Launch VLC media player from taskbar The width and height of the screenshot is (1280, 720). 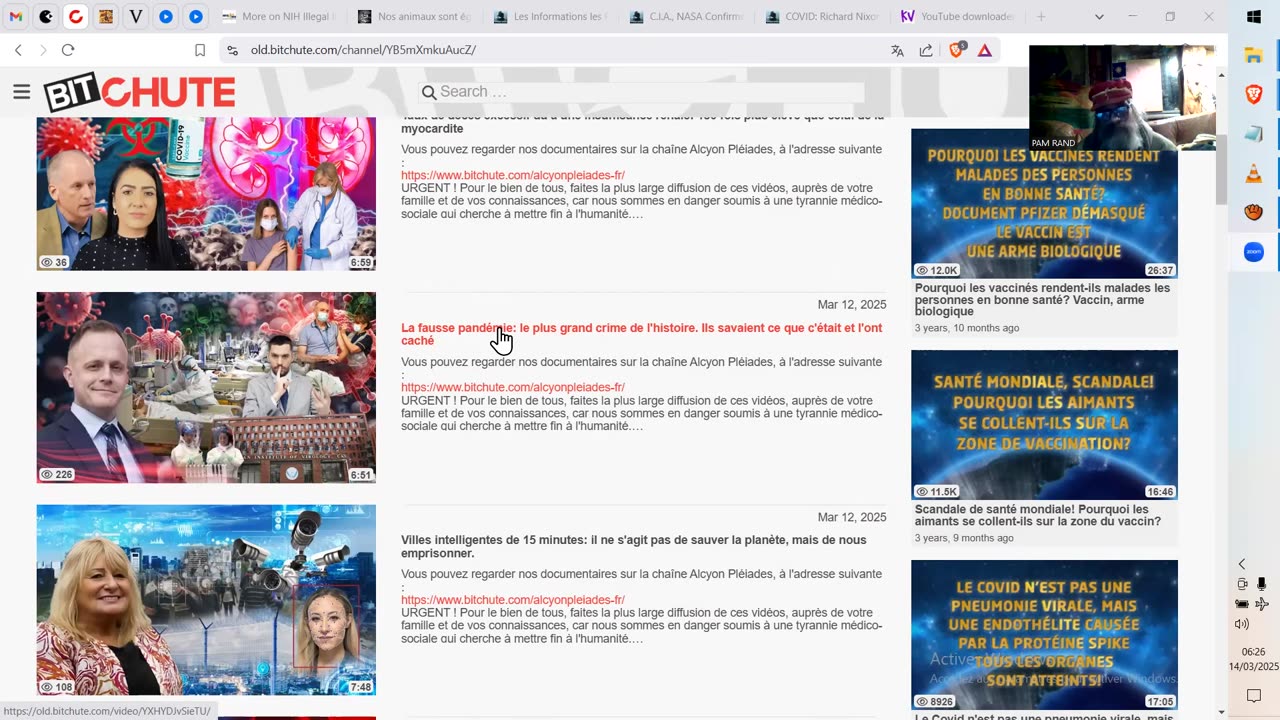pyautogui.click(x=1254, y=174)
